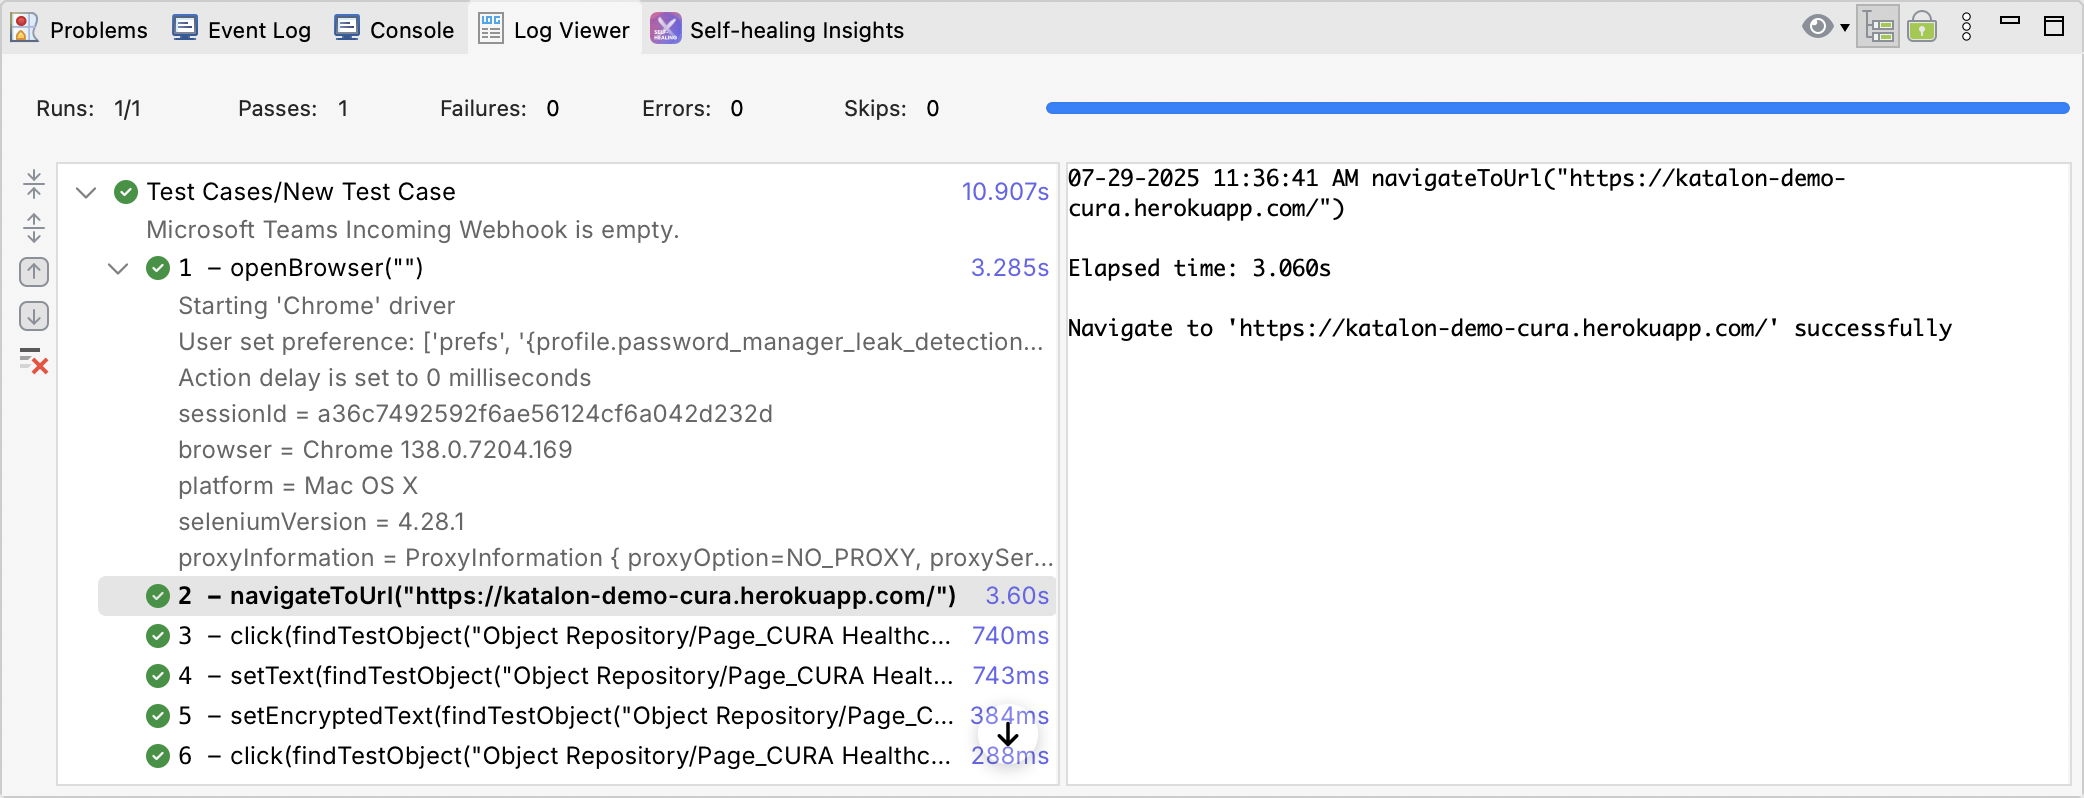Click the Problems tab icon
This screenshot has height=798, width=2084.
pos(25,28)
